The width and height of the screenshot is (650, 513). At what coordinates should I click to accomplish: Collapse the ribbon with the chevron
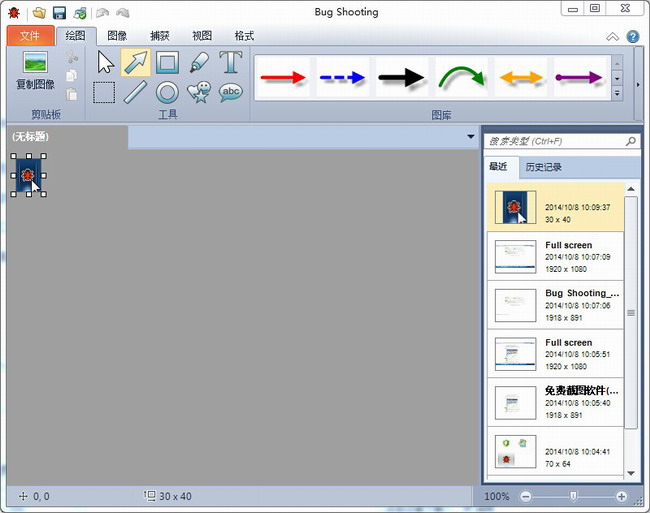(x=613, y=37)
